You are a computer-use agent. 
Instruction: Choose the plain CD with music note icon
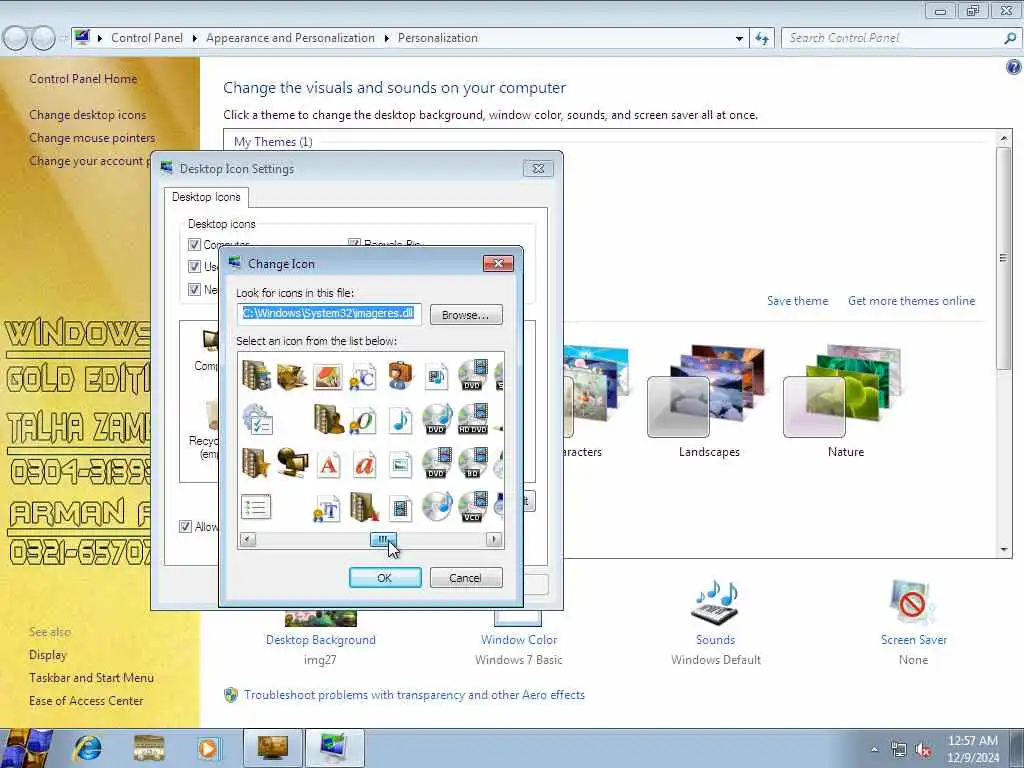tap(436, 507)
